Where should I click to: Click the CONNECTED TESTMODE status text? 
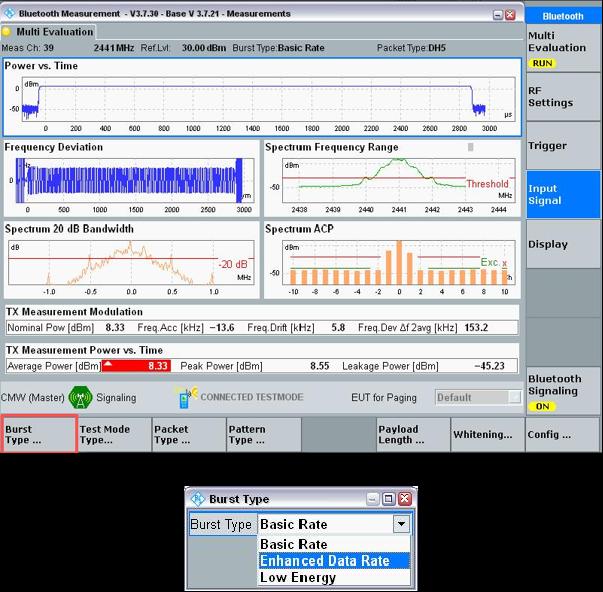pyautogui.click(x=252, y=397)
